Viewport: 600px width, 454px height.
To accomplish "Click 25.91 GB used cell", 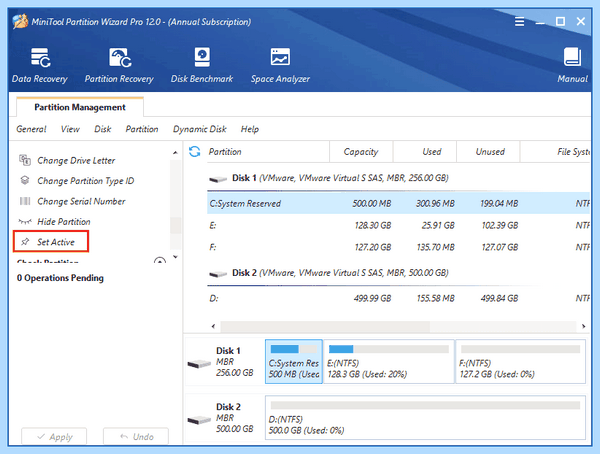I will 438,225.
